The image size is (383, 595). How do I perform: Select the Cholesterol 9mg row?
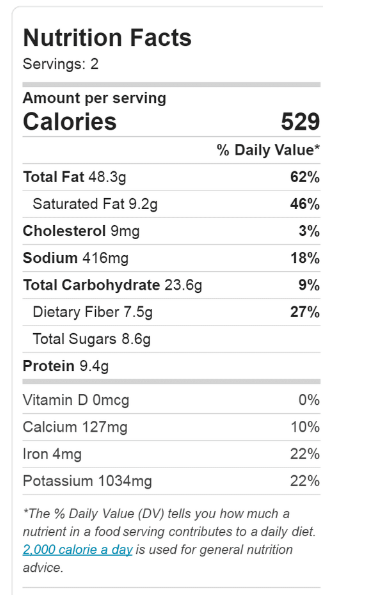coord(172,231)
